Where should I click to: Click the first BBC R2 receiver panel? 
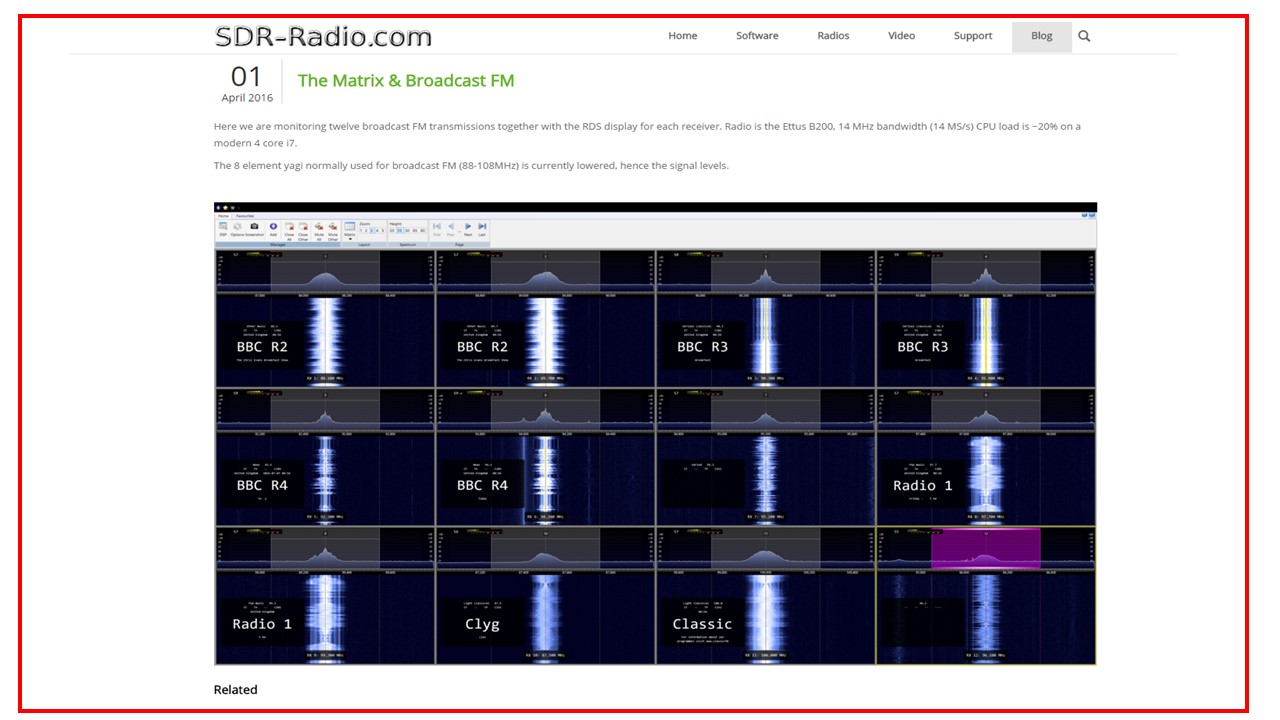(x=325, y=318)
